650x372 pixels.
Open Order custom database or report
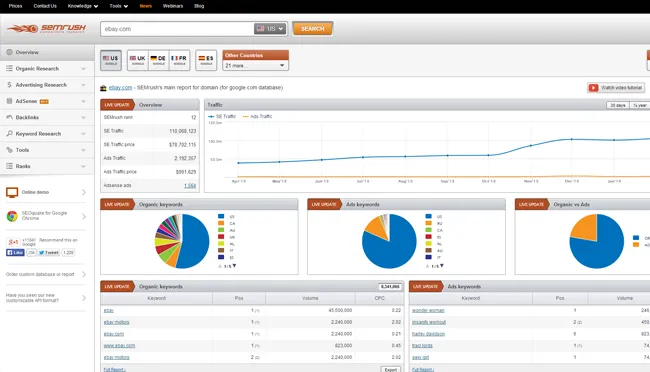pyautogui.click(x=46, y=275)
